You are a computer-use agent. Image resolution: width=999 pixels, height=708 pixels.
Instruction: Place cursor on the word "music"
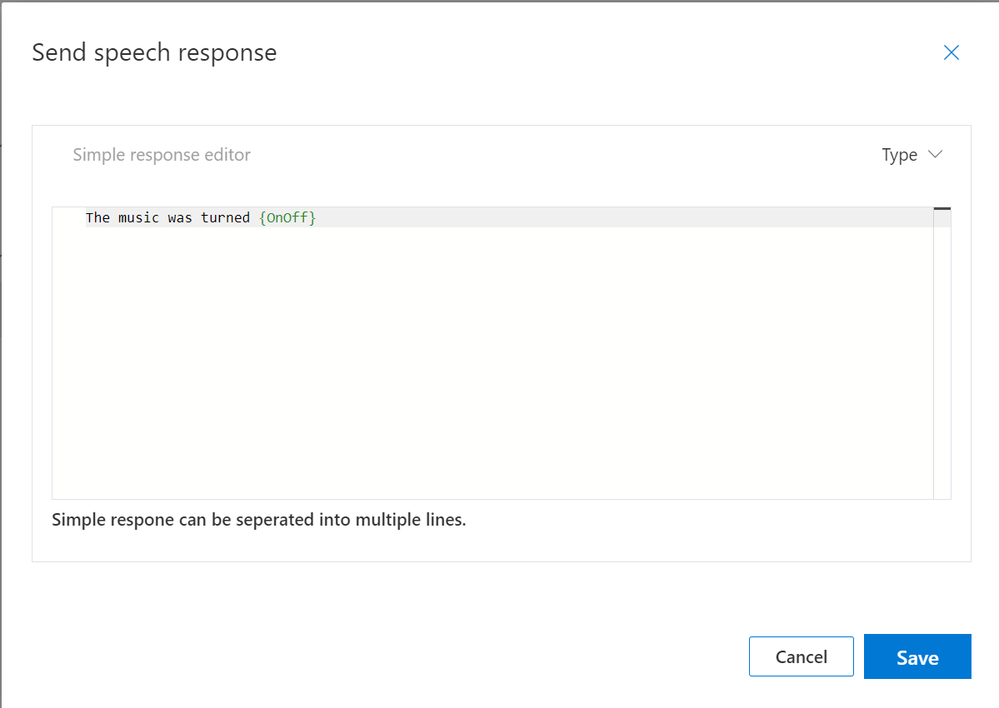tap(139, 217)
